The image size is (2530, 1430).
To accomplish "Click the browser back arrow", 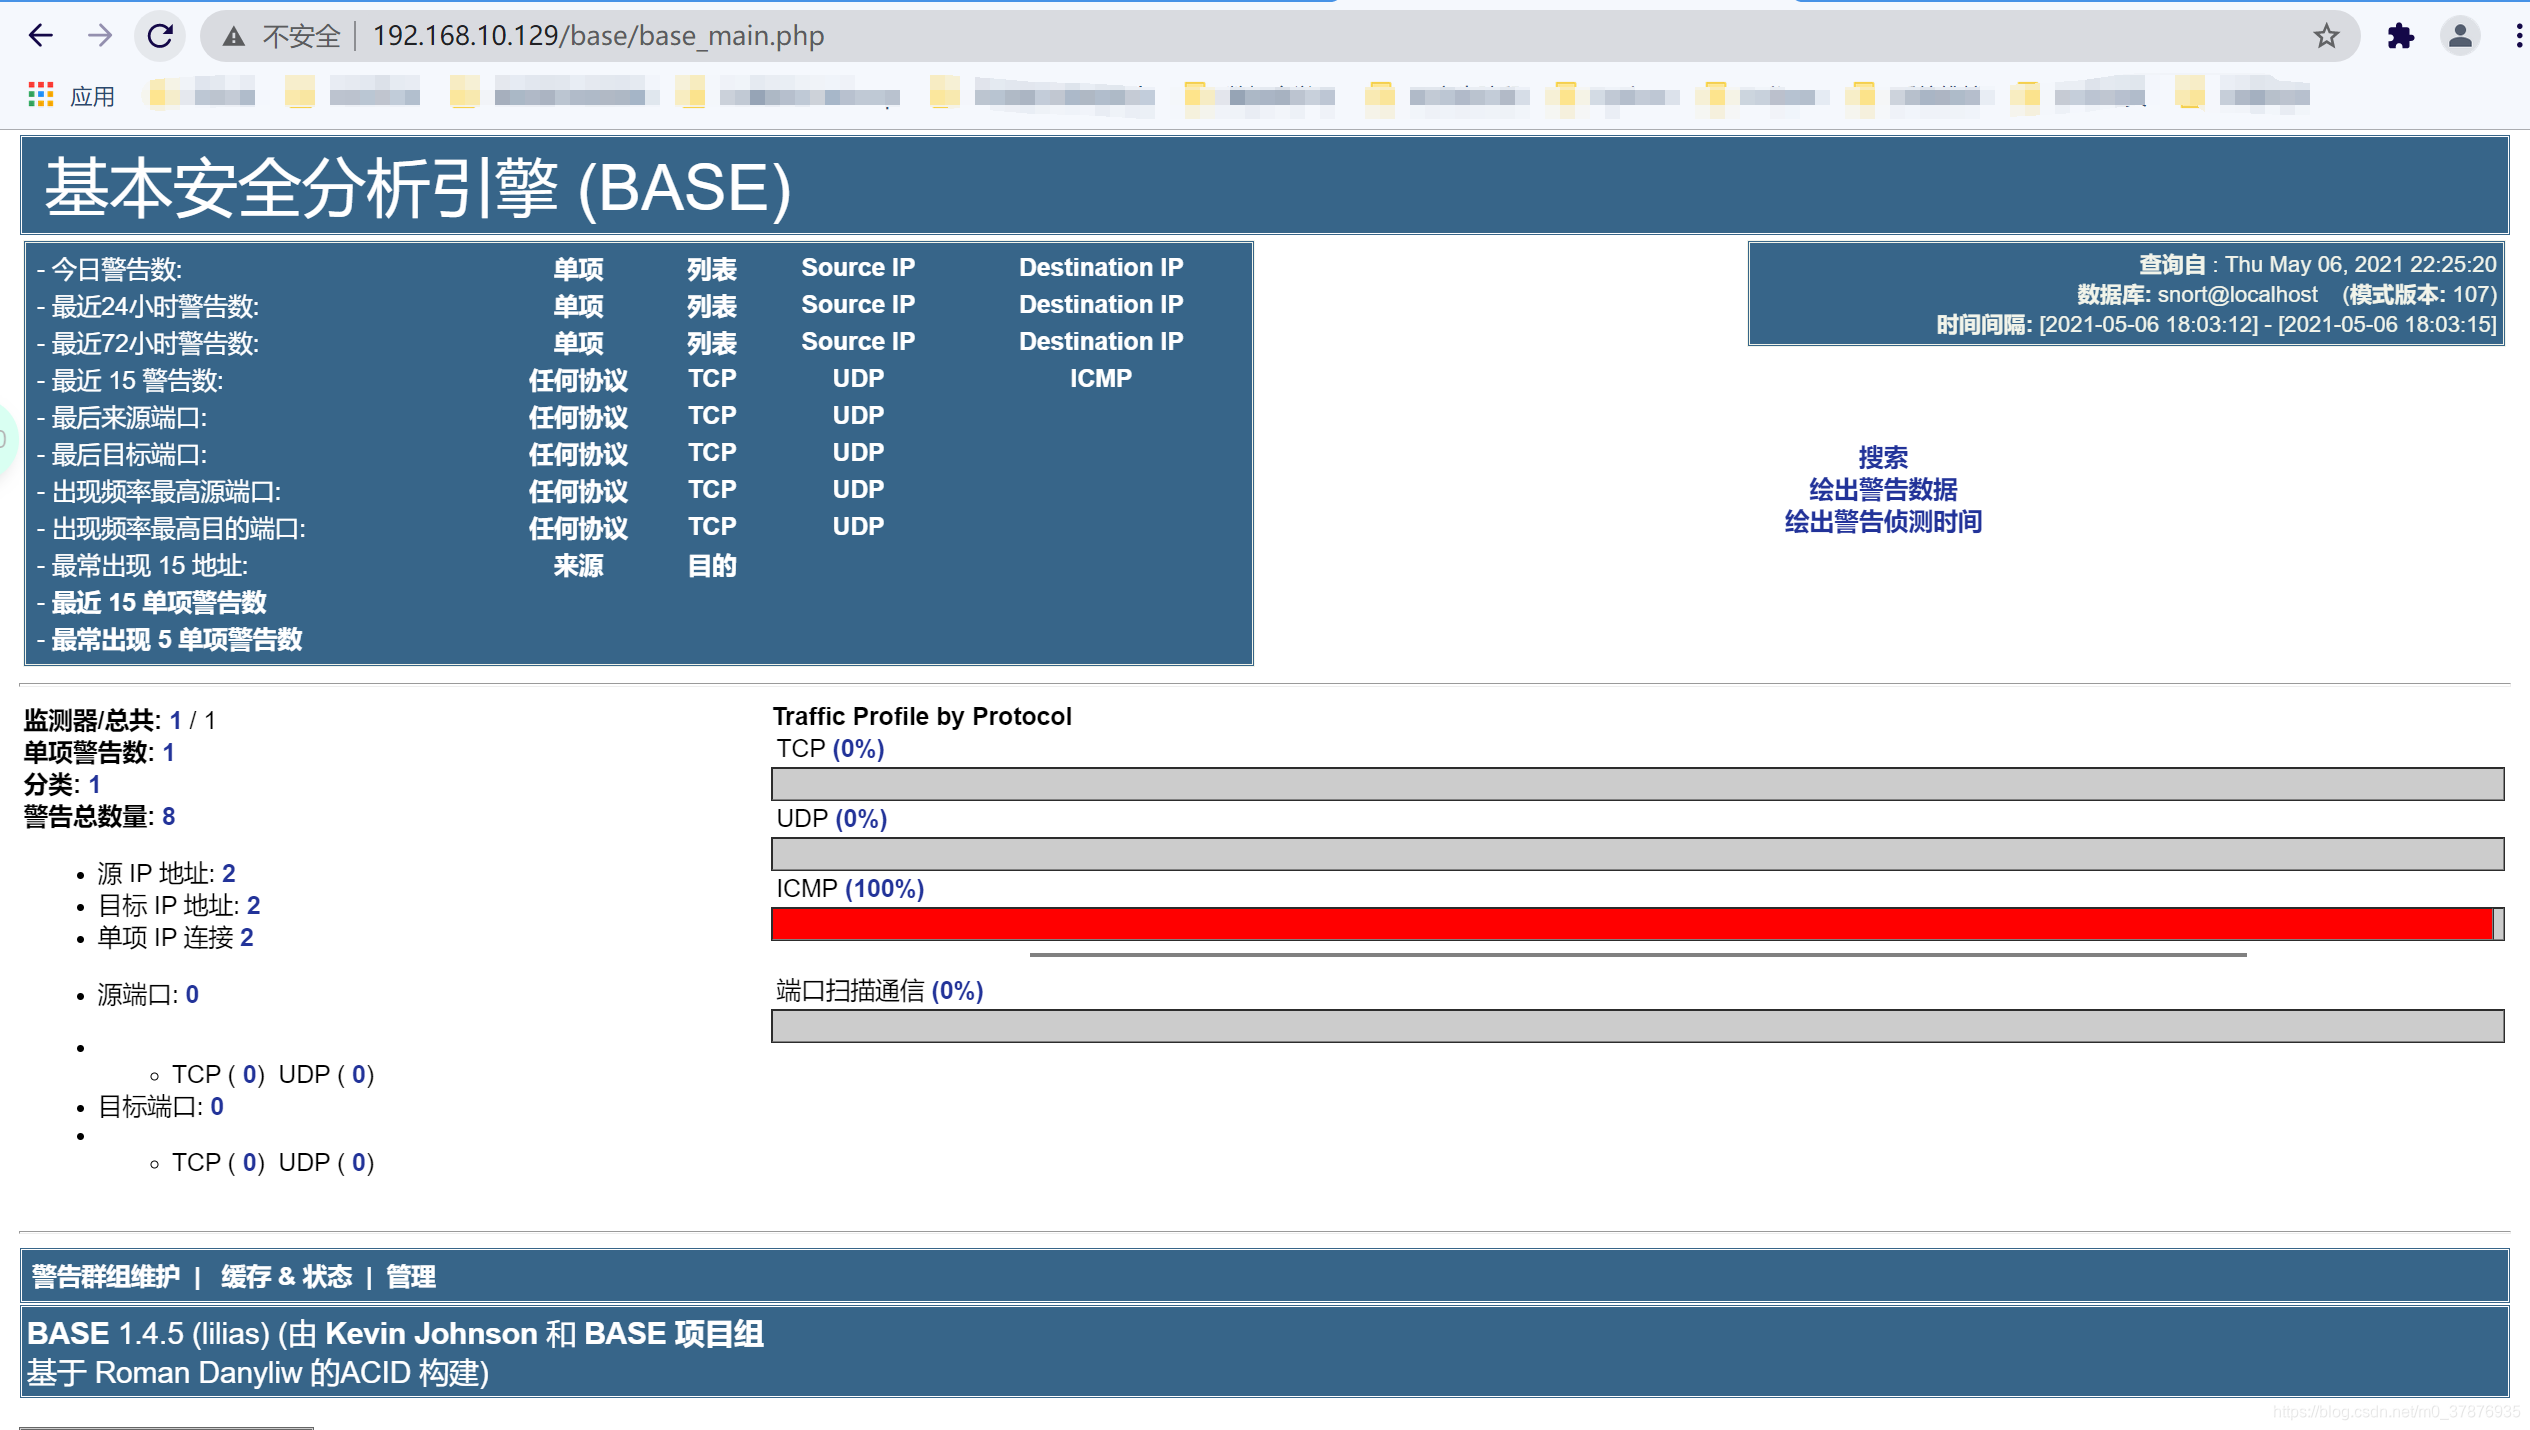I will 40,36.
